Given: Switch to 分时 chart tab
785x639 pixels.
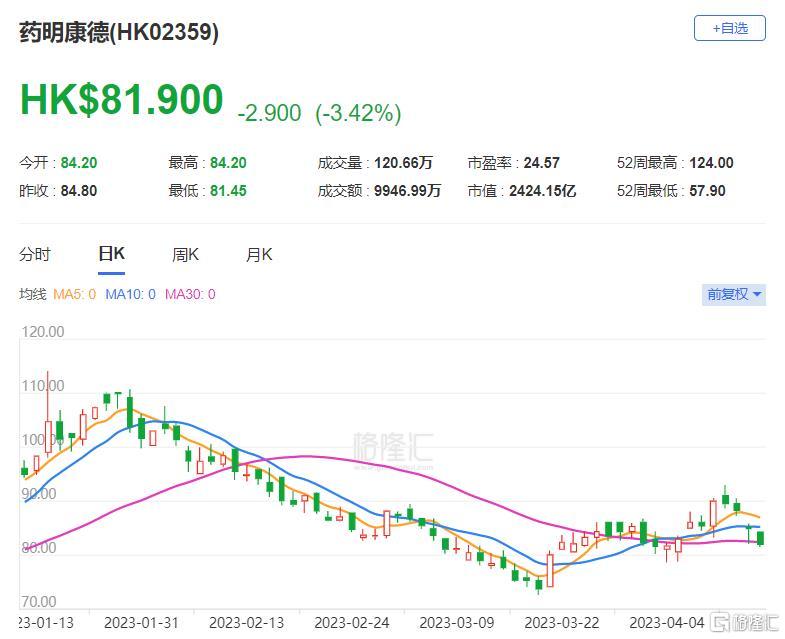Looking at the screenshot, I should click(x=35, y=254).
